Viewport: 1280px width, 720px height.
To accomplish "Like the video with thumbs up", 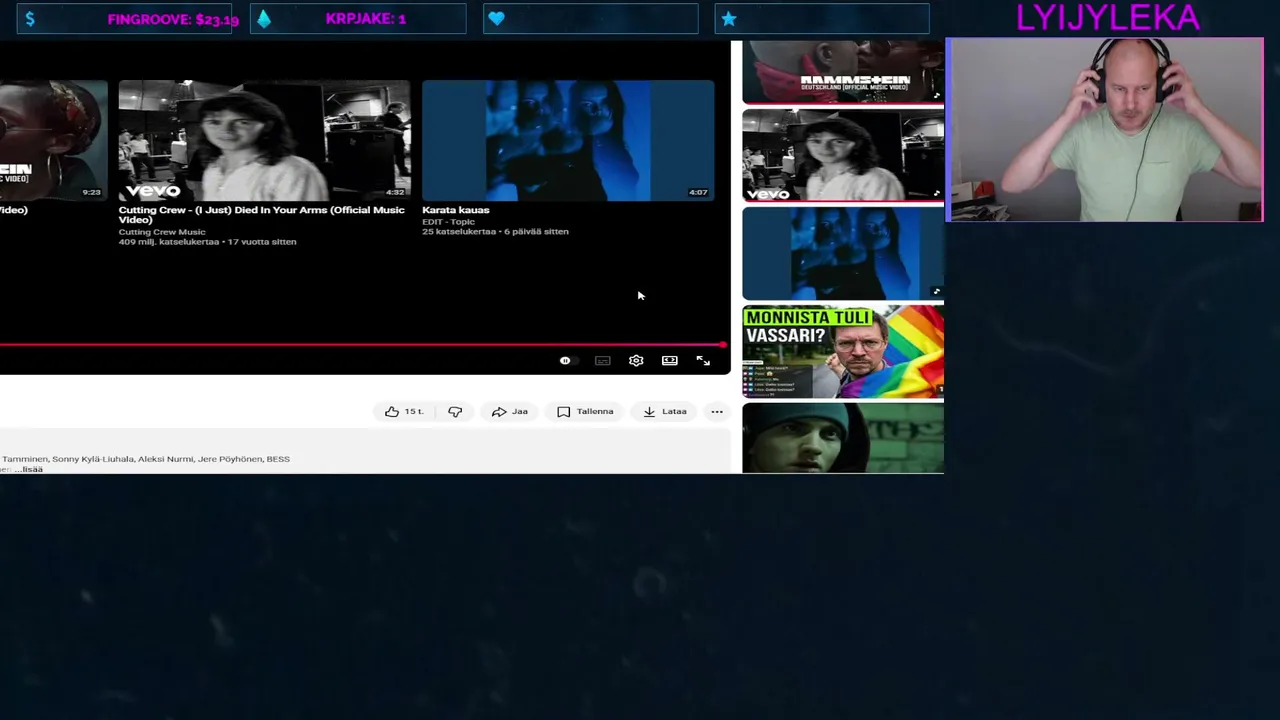I will click(x=392, y=412).
